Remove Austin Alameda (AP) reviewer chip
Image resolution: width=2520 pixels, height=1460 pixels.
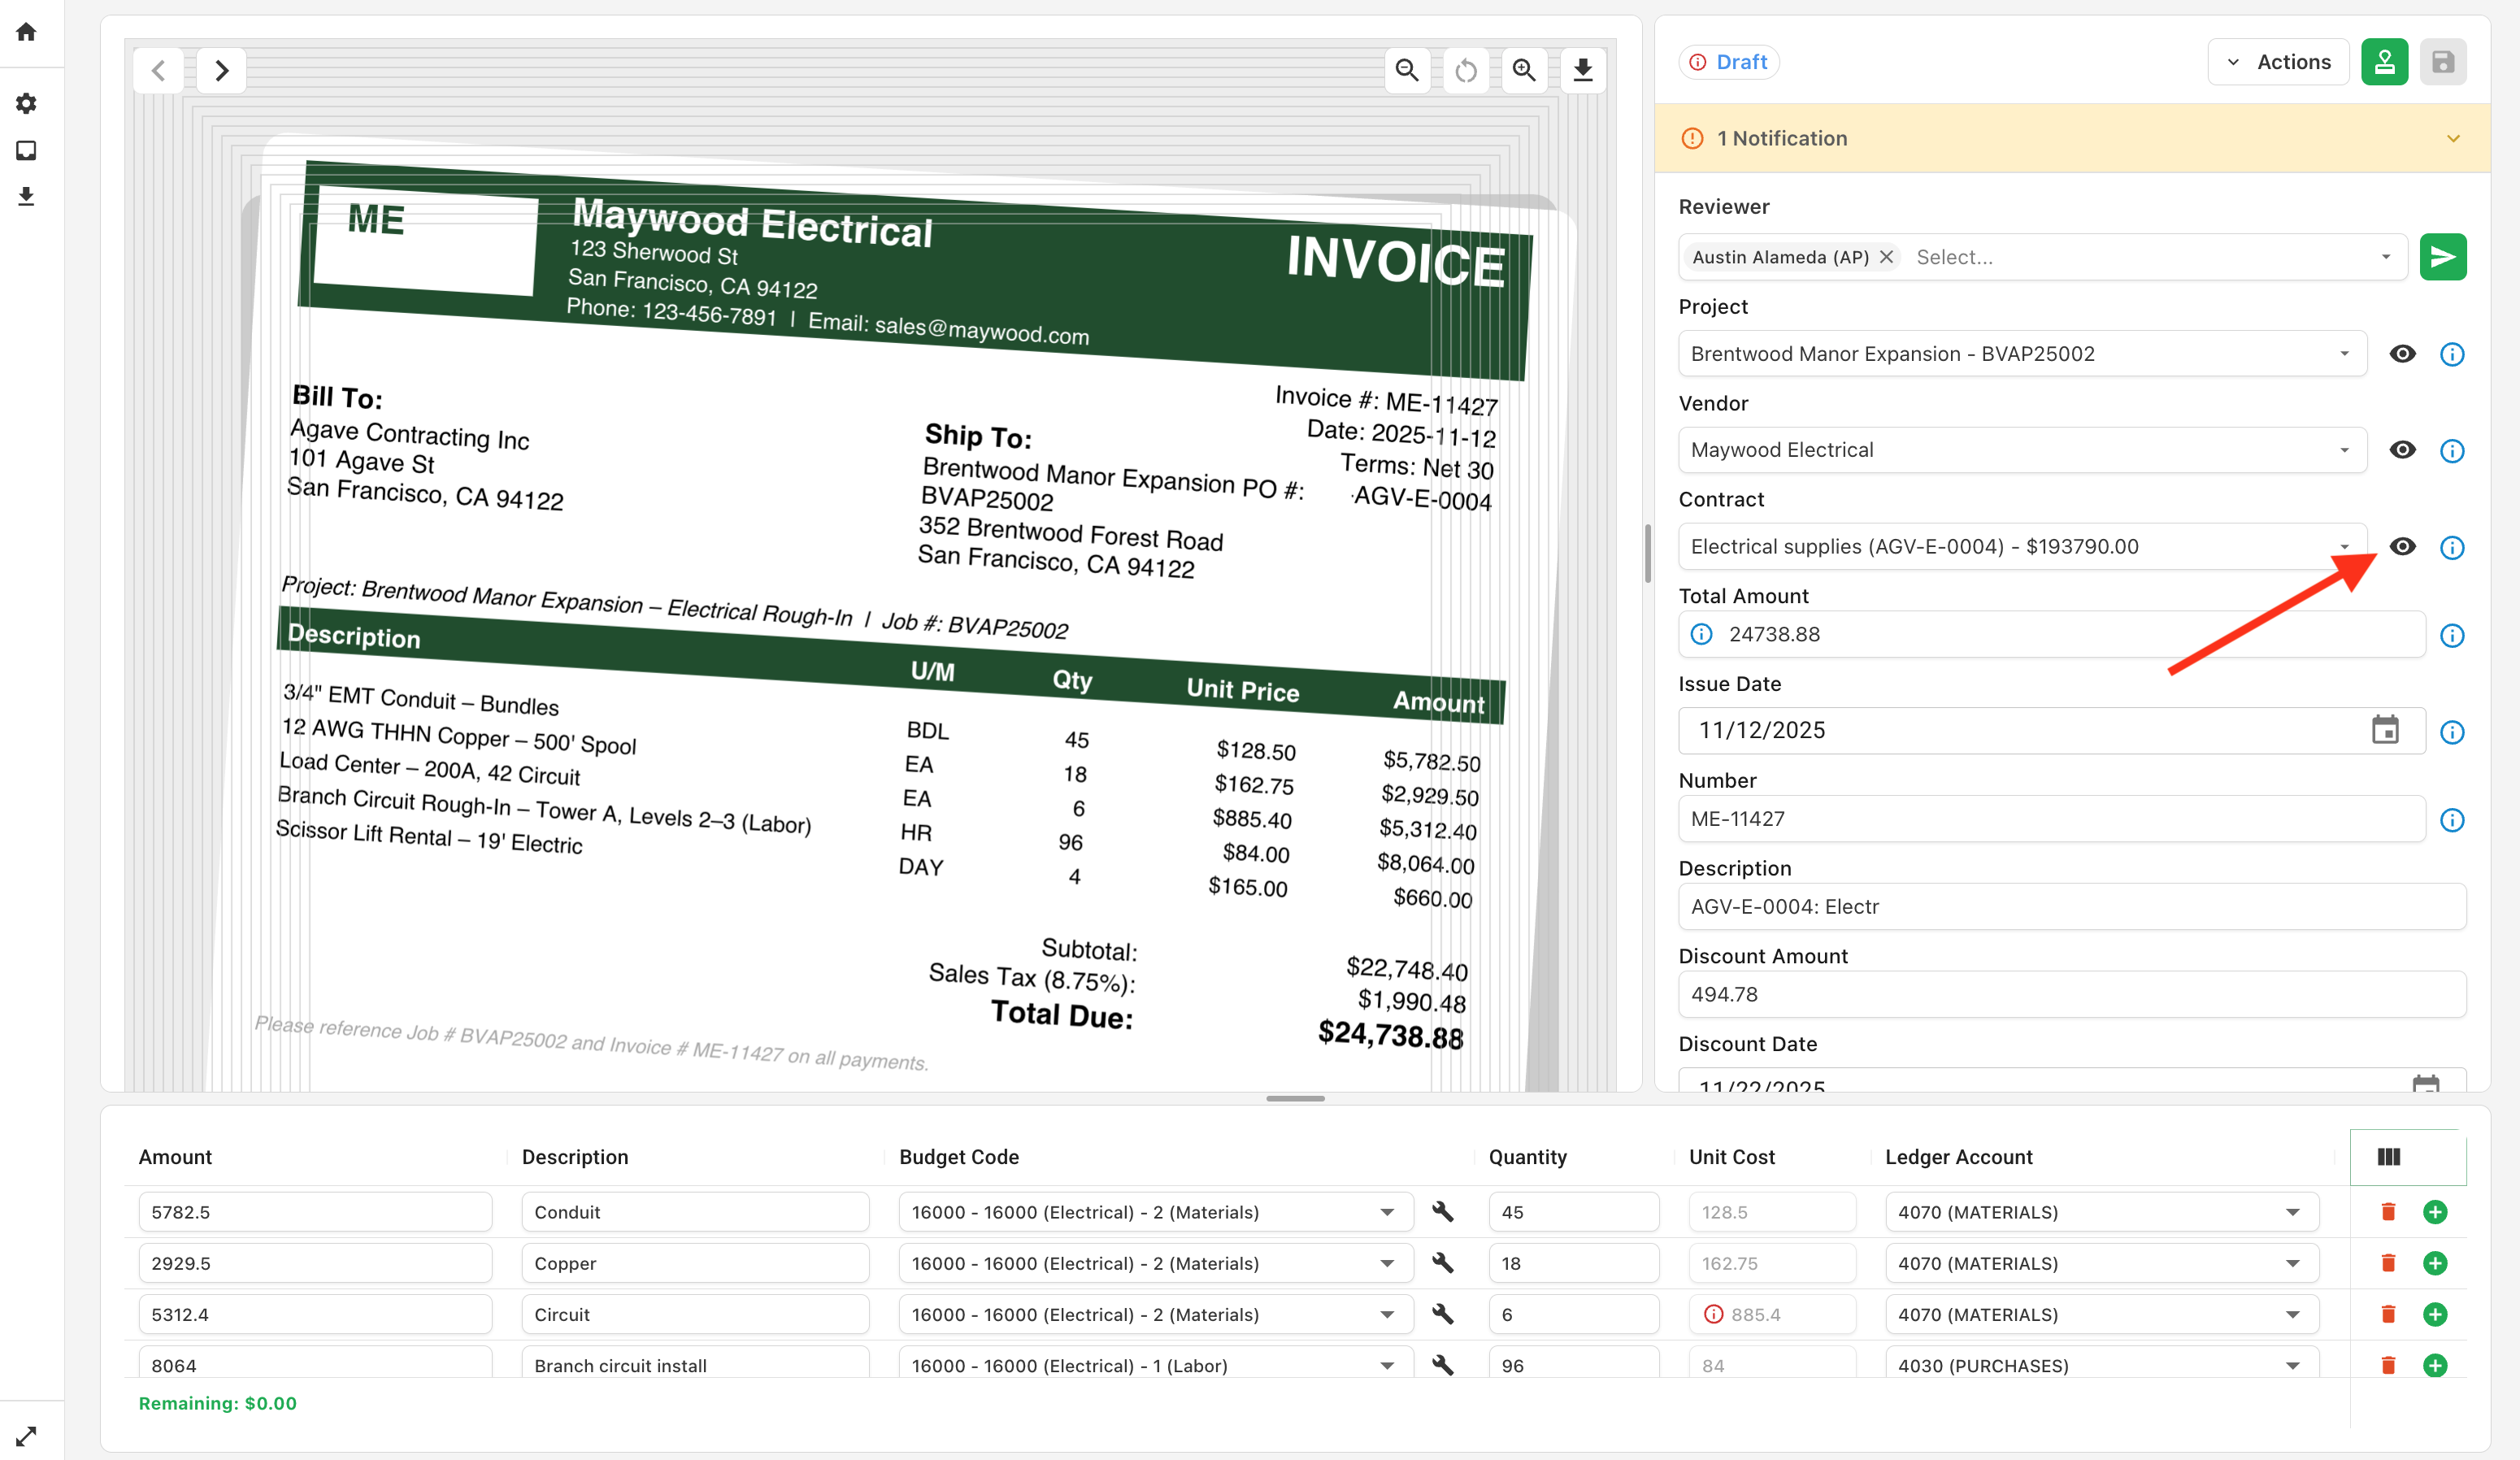click(x=1886, y=257)
